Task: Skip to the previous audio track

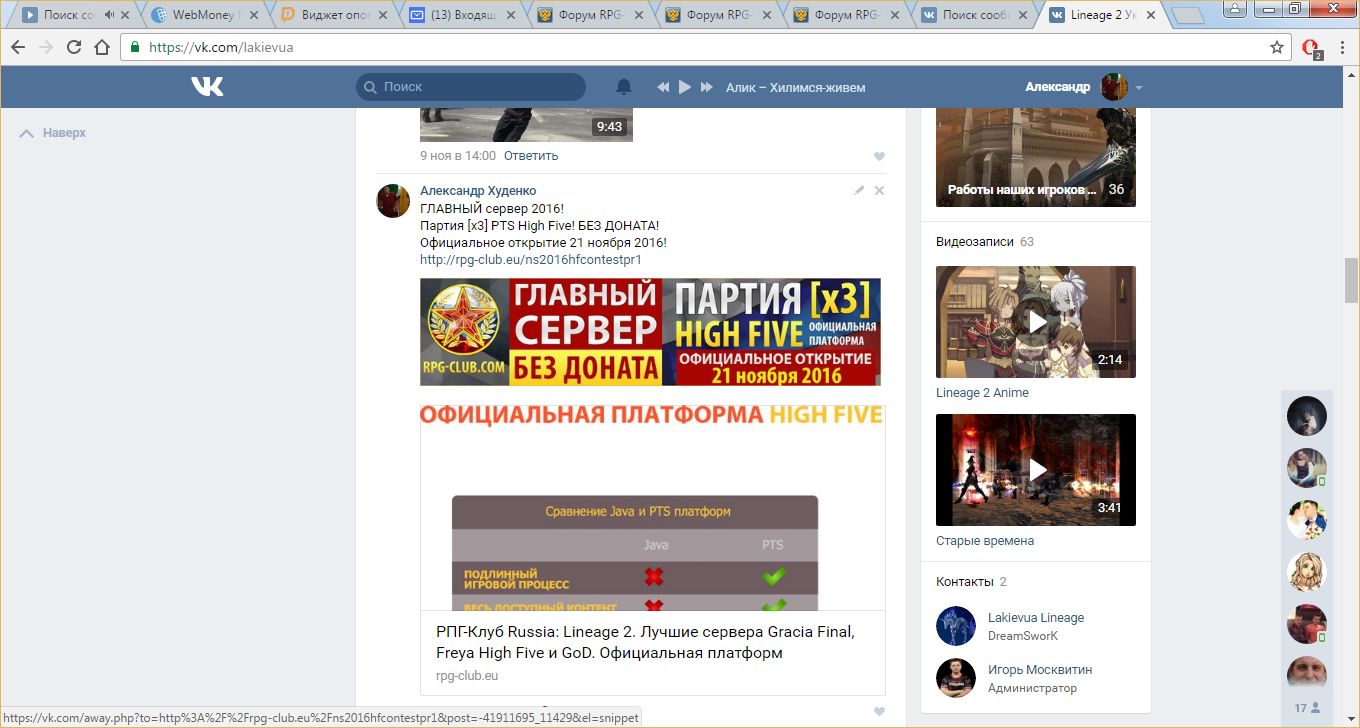Action: coord(662,87)
